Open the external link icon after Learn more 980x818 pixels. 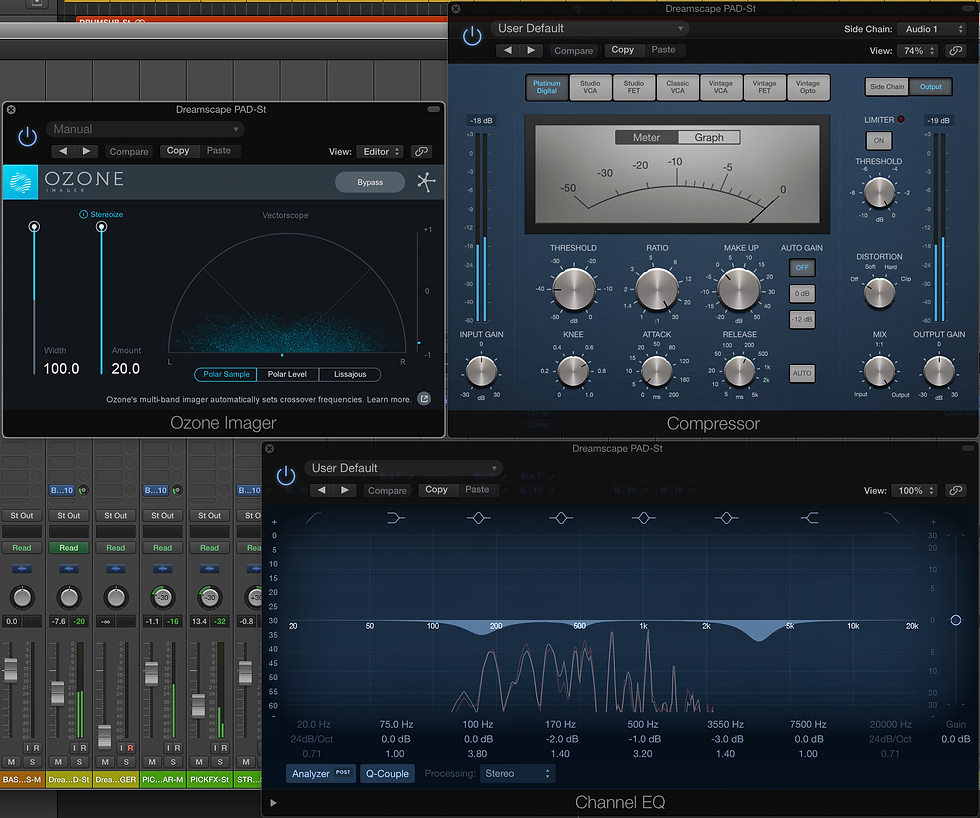click(424, 399)
